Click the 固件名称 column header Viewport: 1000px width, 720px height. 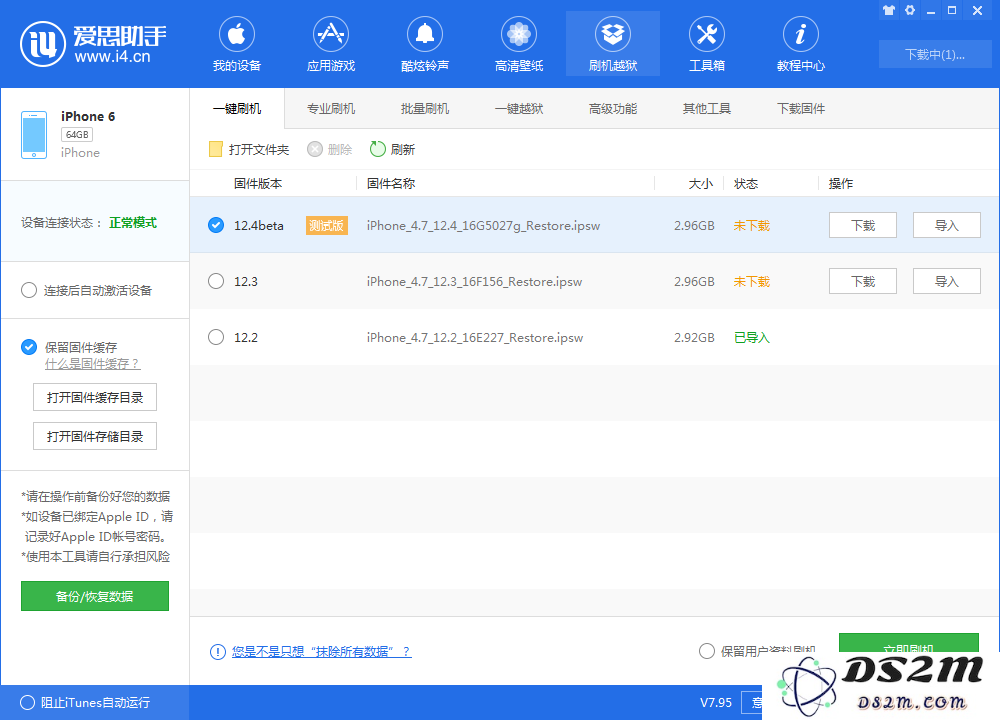click(x=391, y=184)
